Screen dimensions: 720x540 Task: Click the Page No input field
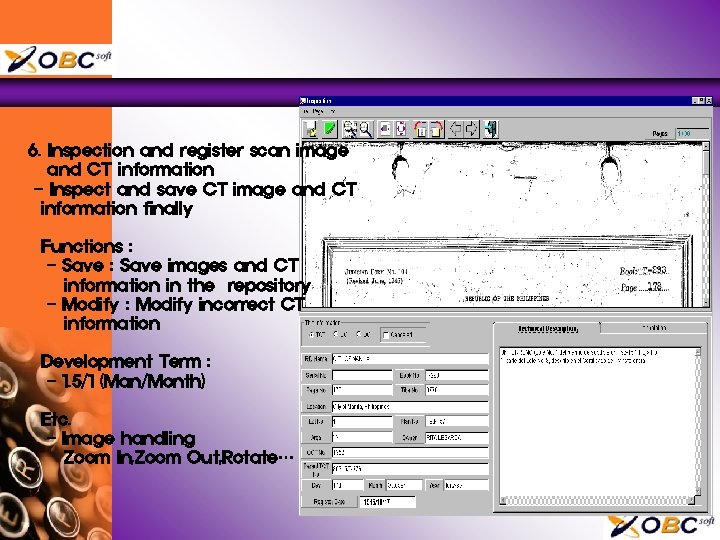[x=362, y=390]
